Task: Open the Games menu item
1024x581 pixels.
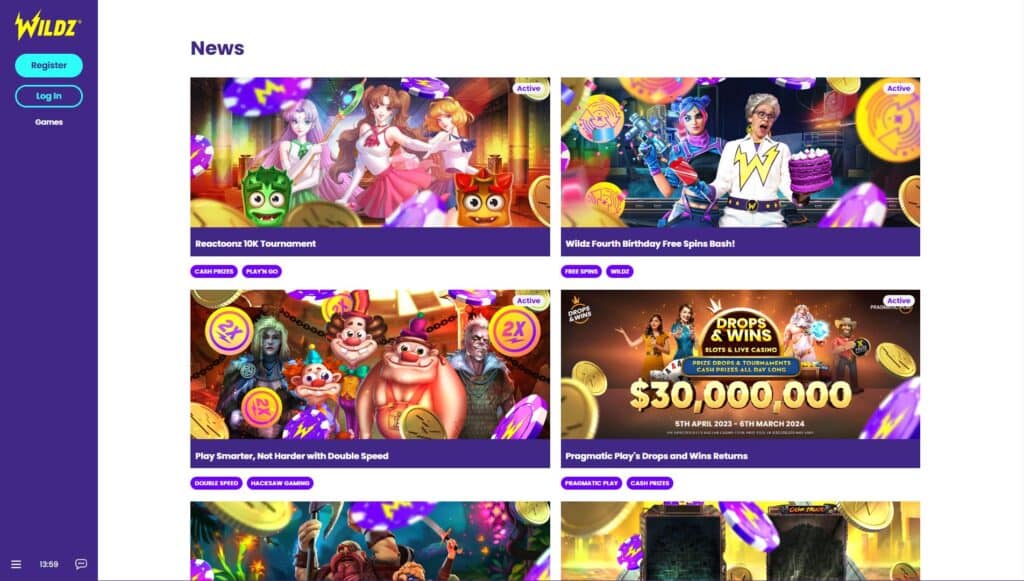Action: 49,122
